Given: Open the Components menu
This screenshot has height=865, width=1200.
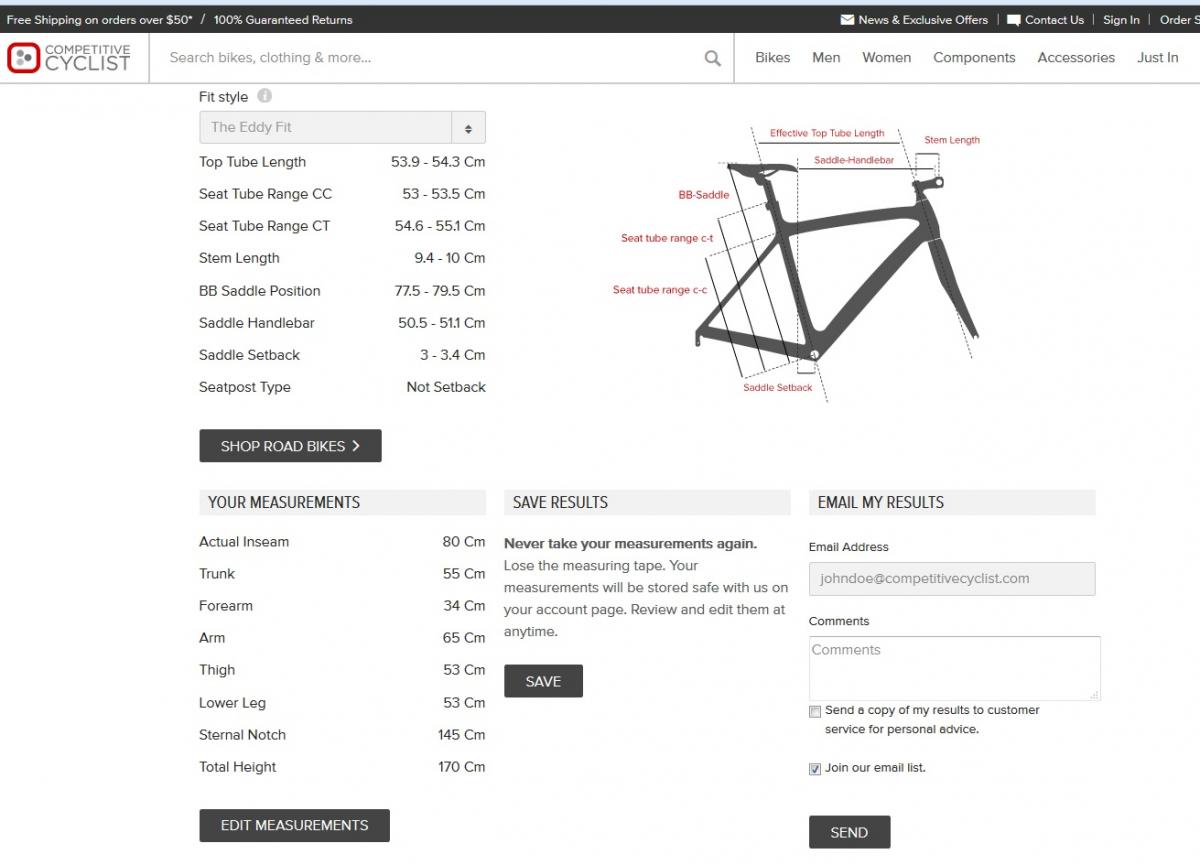Looking at the screenshot, I should pyautogui.click(x=974, y=58).
